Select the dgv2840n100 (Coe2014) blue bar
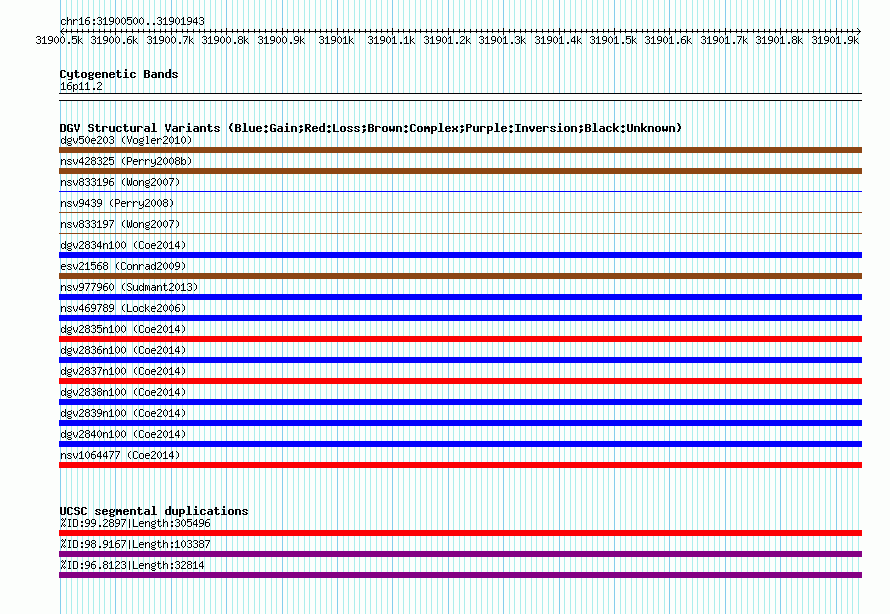 click(460, 444)
